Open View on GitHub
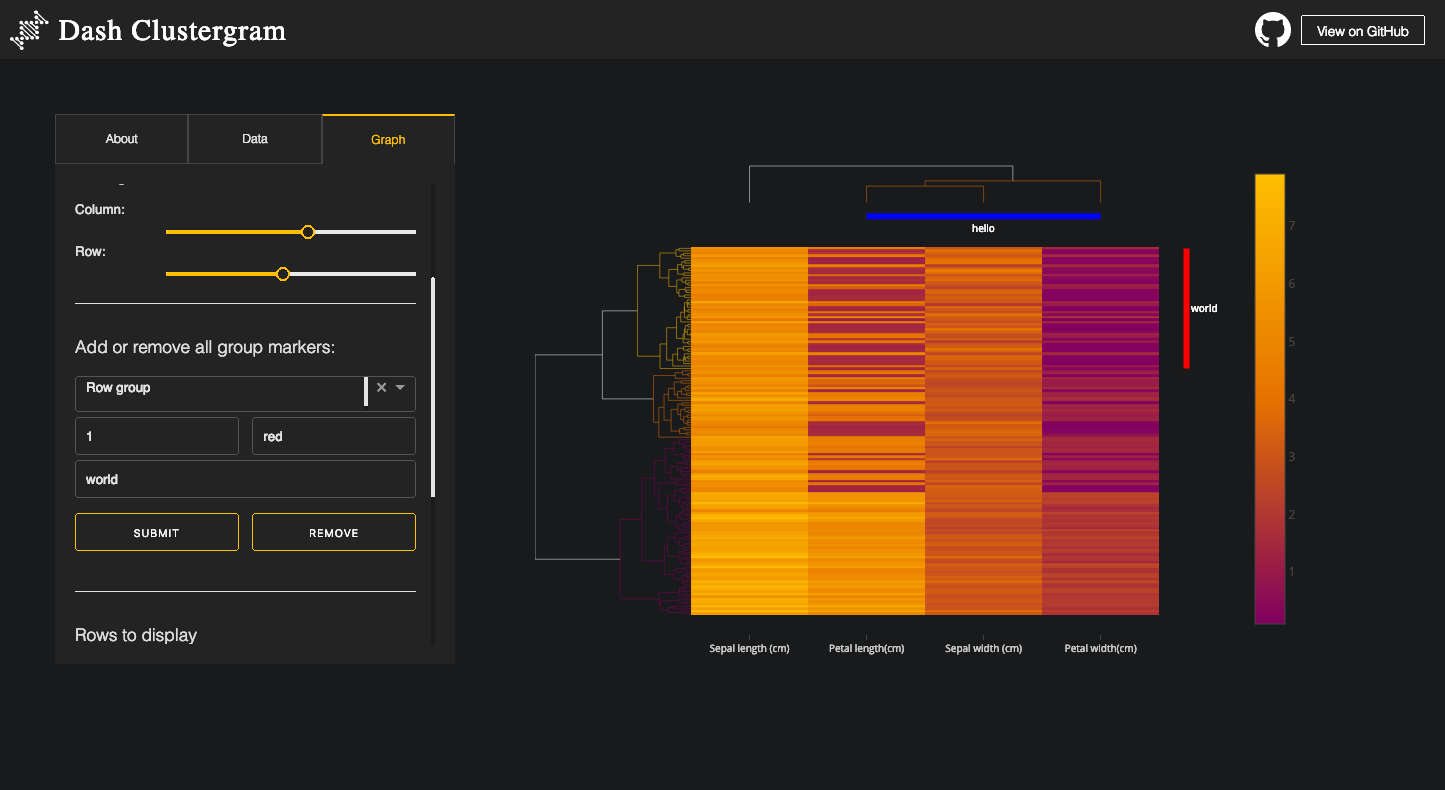This screenshot has height=790, width=1445. click(x=1362, y=29)
